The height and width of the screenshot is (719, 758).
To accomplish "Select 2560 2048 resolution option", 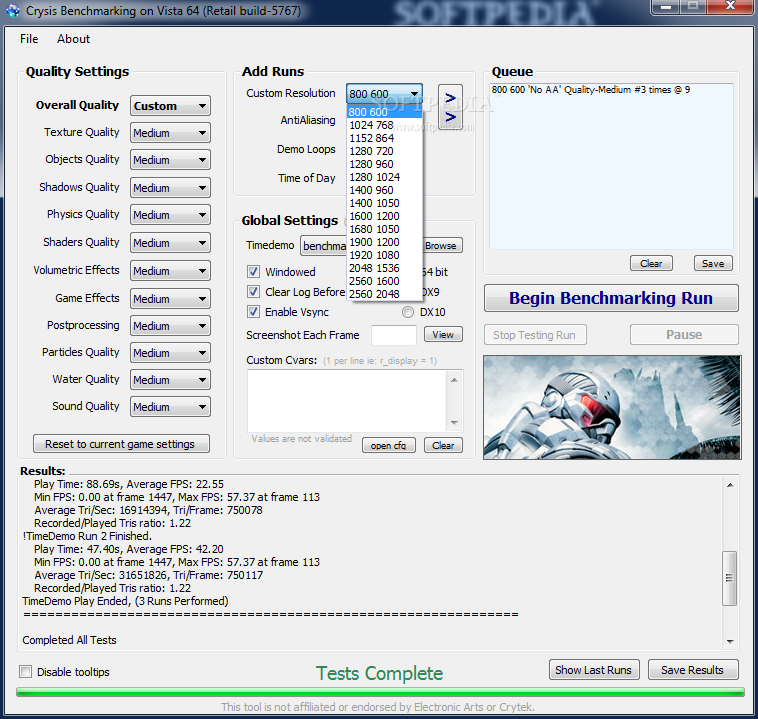I will [384, 294].
